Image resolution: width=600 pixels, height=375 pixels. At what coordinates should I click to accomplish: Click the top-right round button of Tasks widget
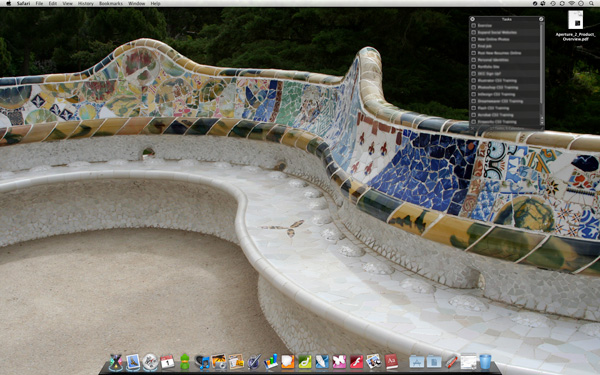[x=541, y=19]
